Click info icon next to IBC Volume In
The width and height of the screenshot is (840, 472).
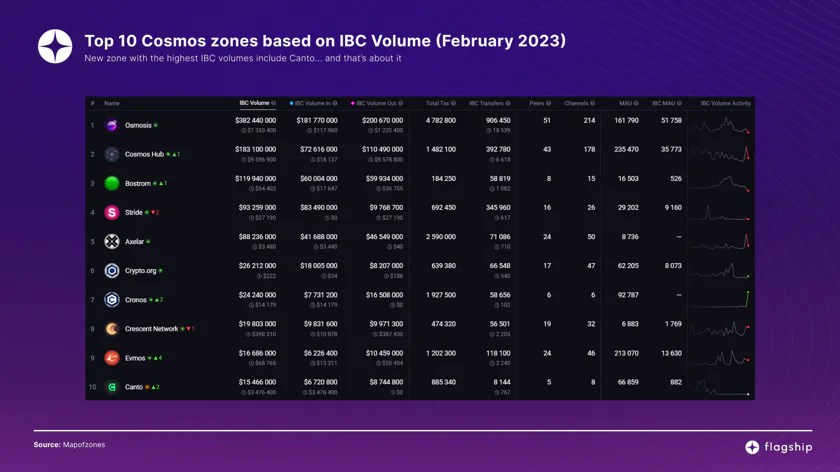click(335, 103)
